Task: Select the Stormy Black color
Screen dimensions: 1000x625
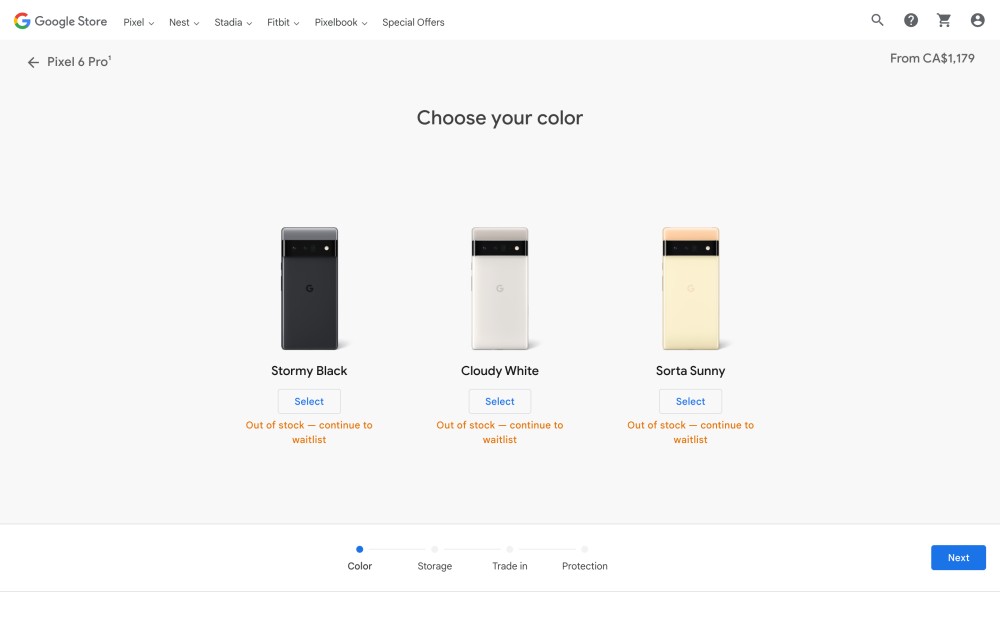Action: point(309,401)
